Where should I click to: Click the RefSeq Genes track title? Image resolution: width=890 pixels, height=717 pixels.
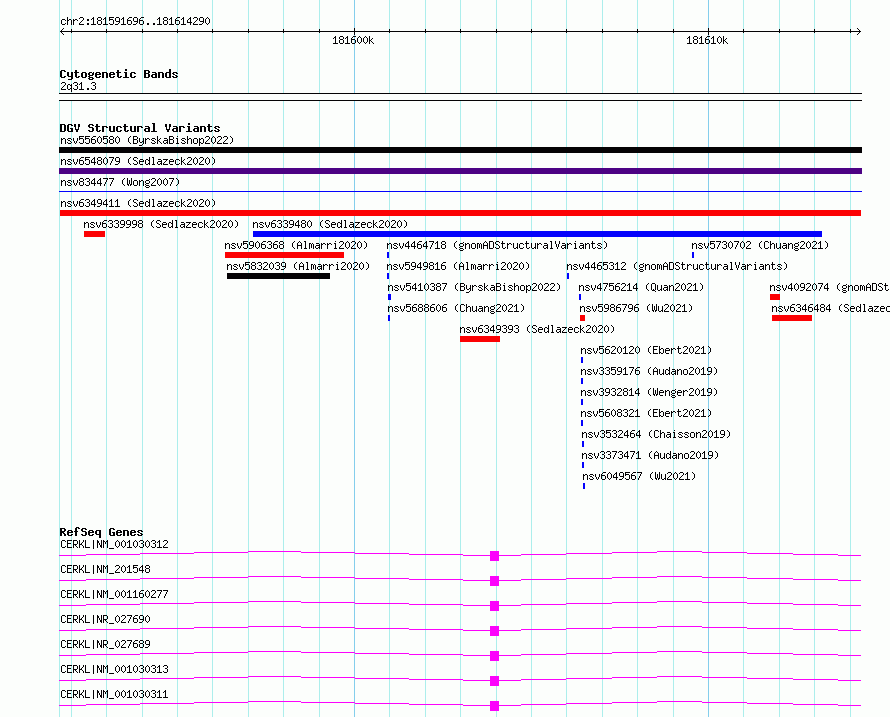point(101,532)
